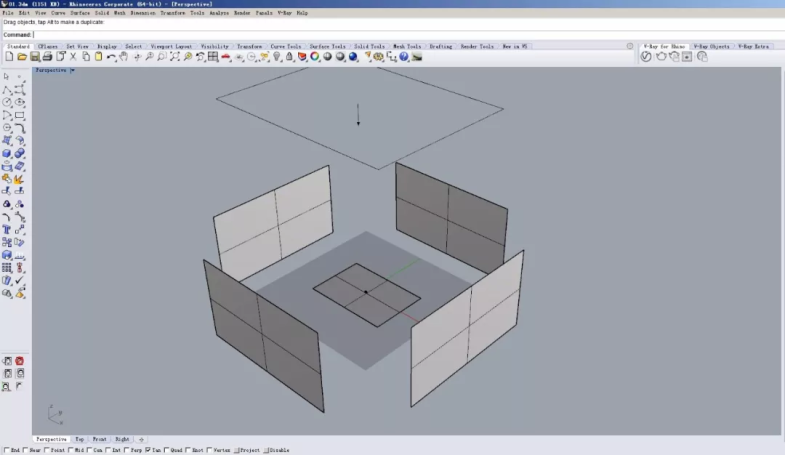Open the Surface menu
This screenshot has height=455, width=785.
[80, 13]
